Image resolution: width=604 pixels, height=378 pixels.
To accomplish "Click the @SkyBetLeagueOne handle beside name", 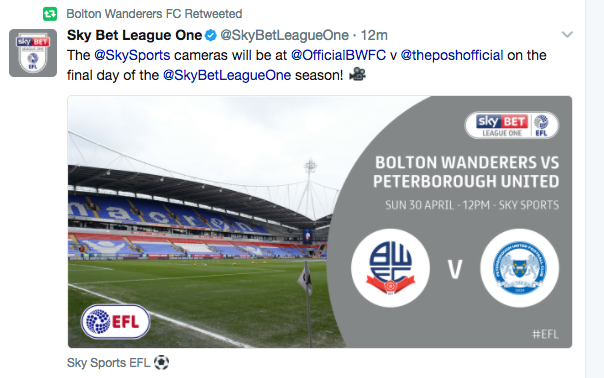I will (x=284, y=35).
